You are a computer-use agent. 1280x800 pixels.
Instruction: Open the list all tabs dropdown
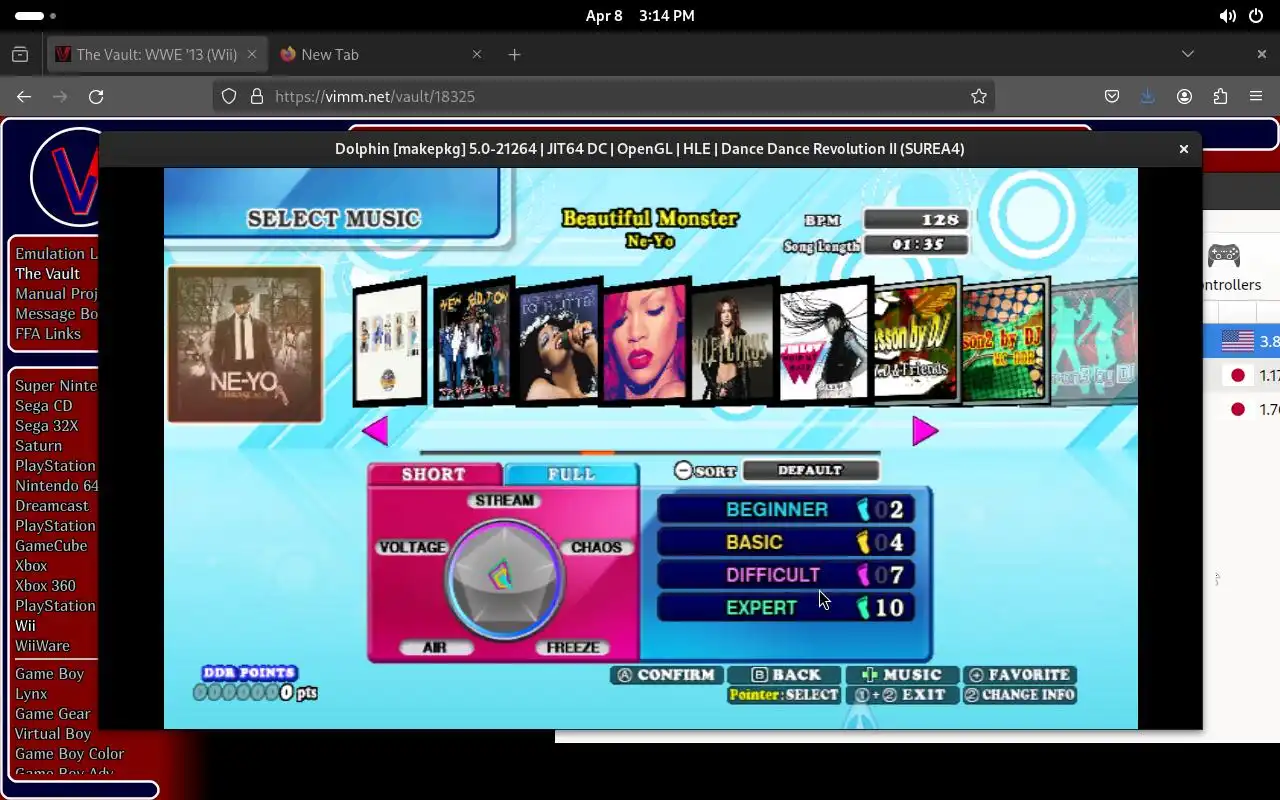(1188, 54)
